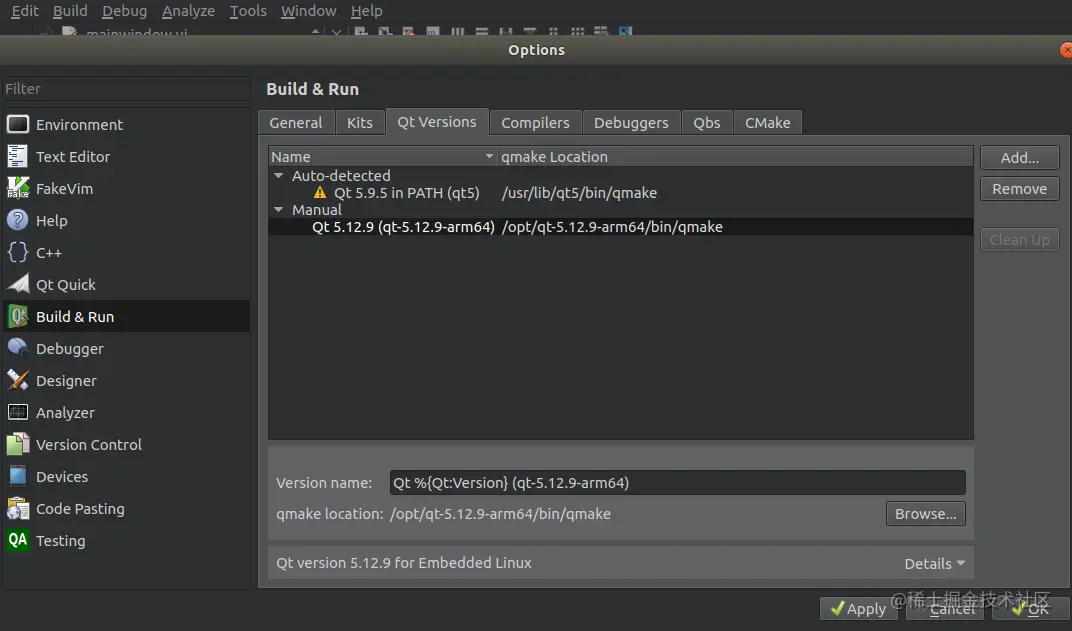The width and height of the screenshot is (1072, 631).
Task: Open the Window menu
Action: (x=308, y=11)
